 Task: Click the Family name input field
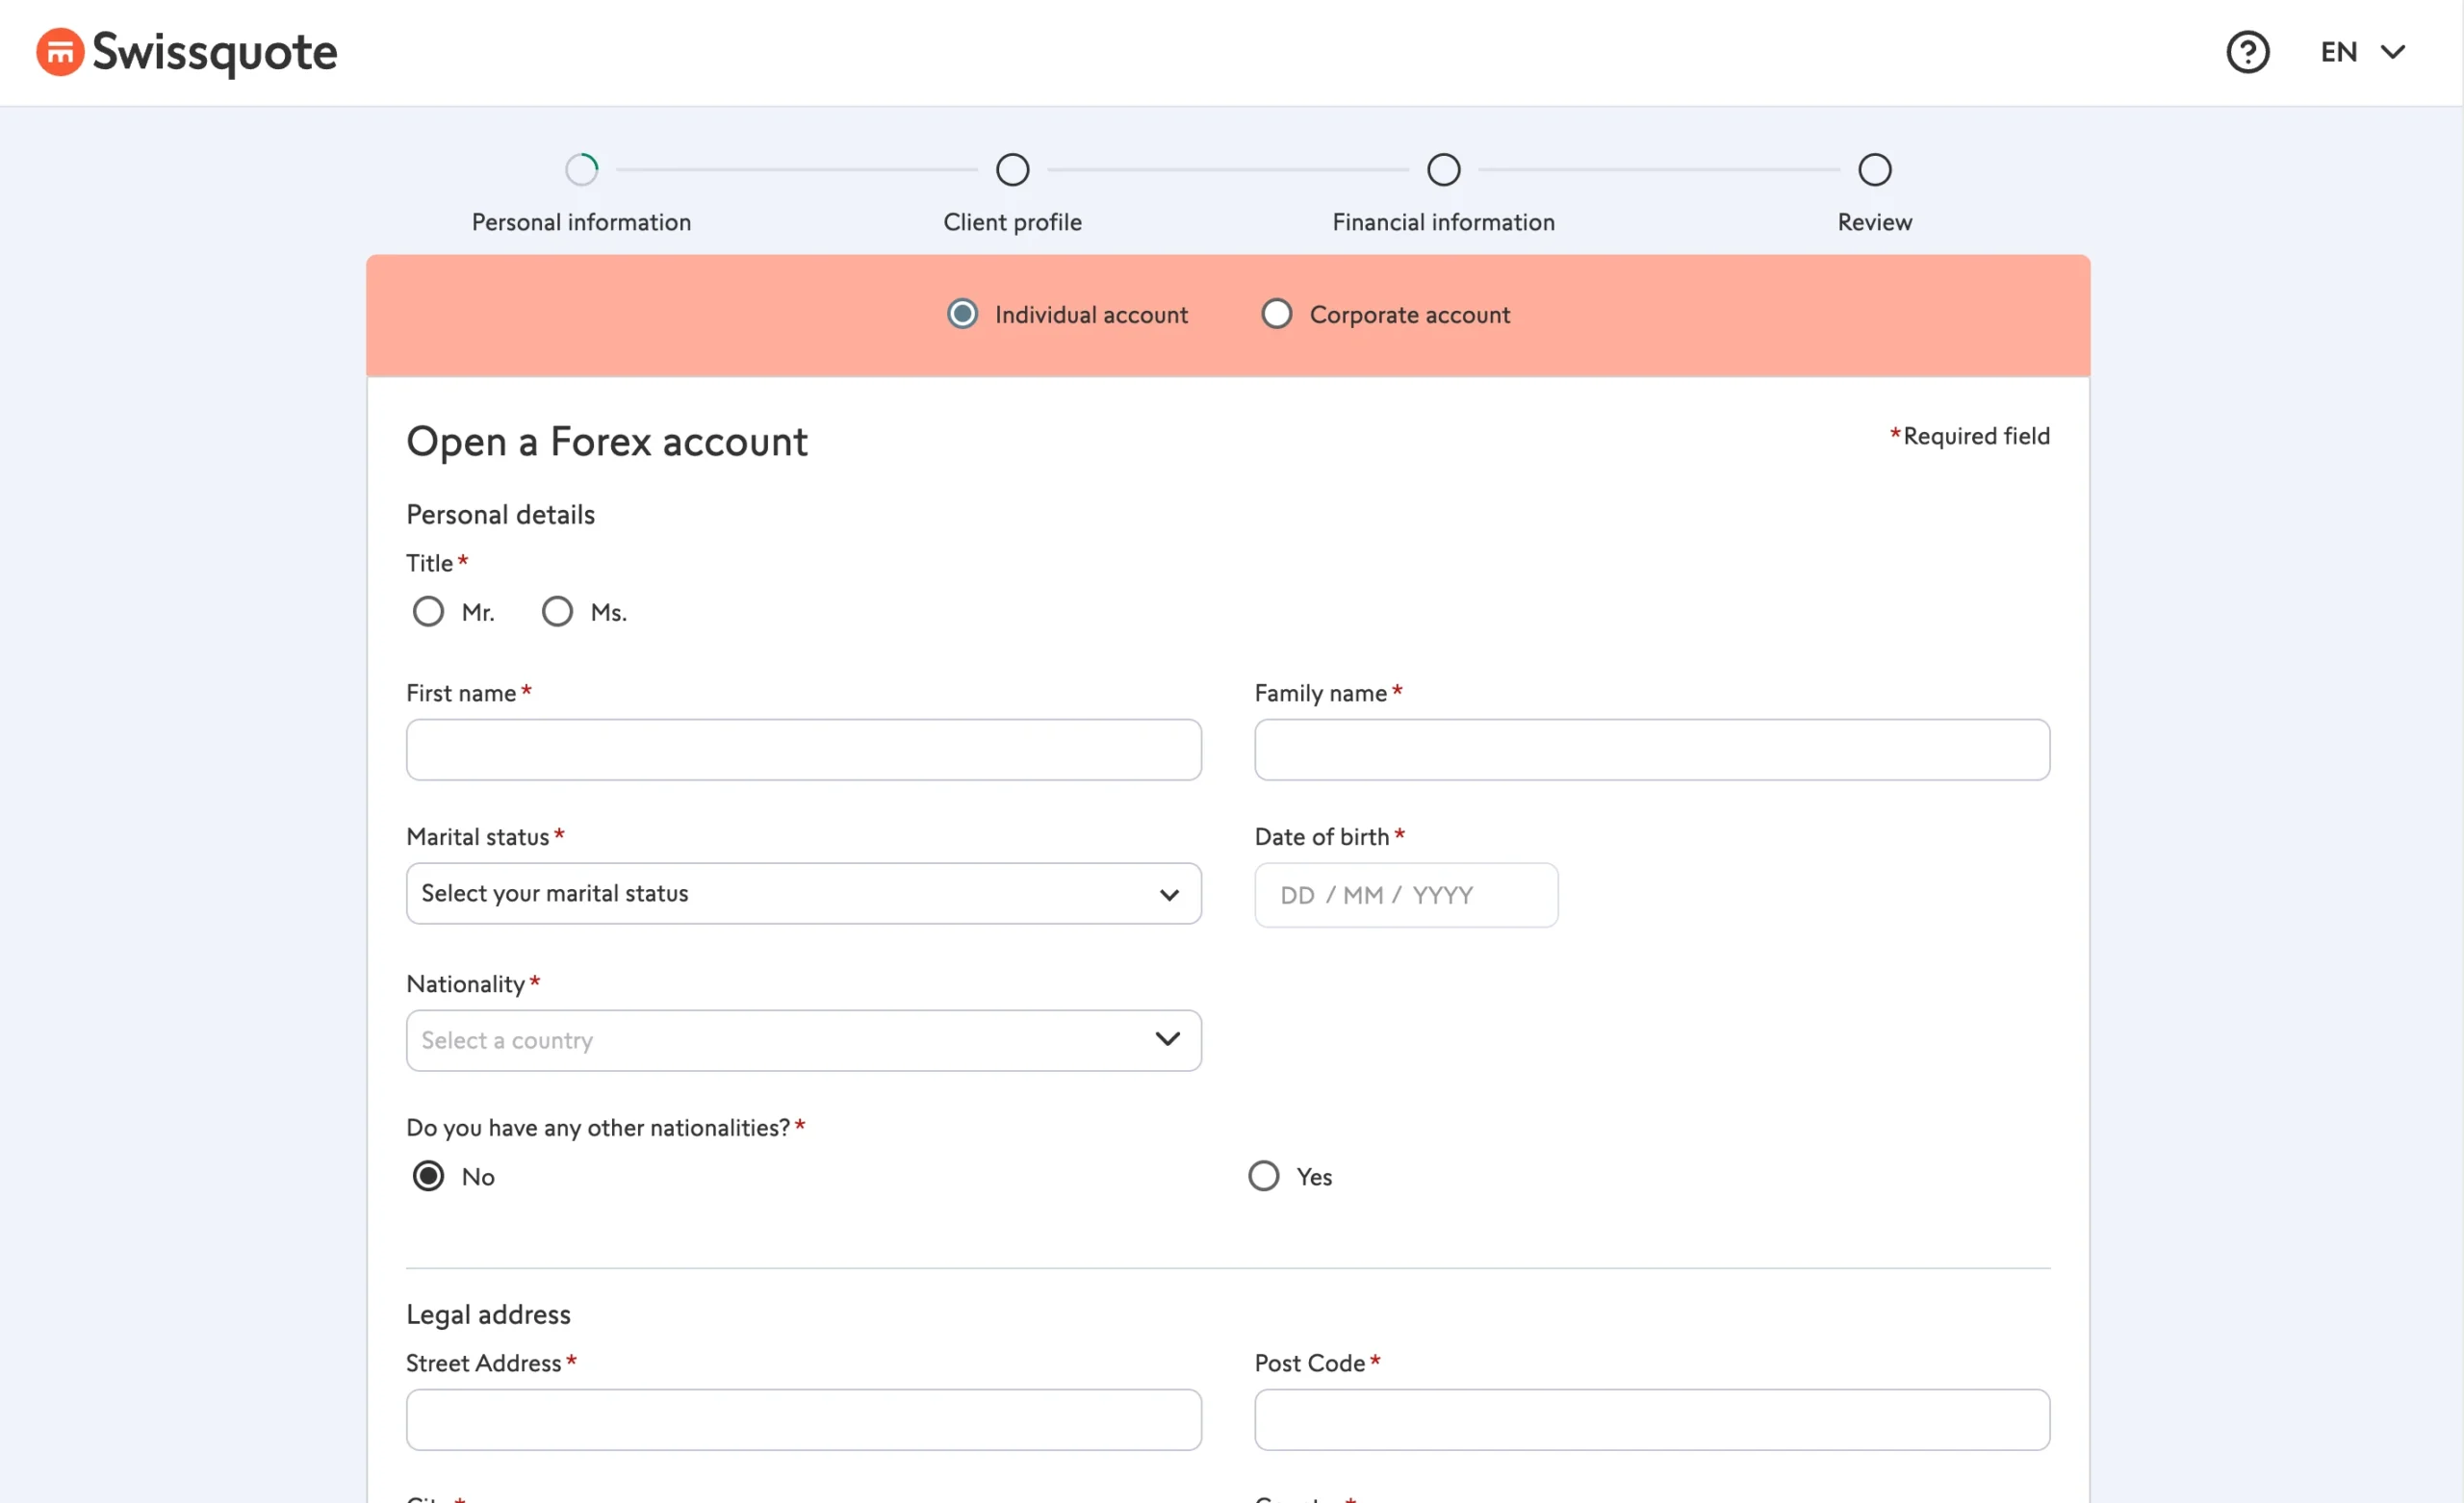[1652, 750]
